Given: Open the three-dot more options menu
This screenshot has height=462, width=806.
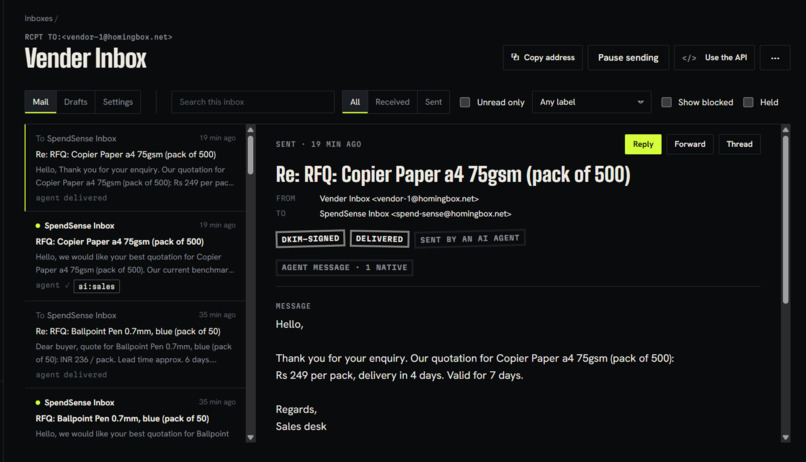Looking at the screenshot, I should (775, 58).
